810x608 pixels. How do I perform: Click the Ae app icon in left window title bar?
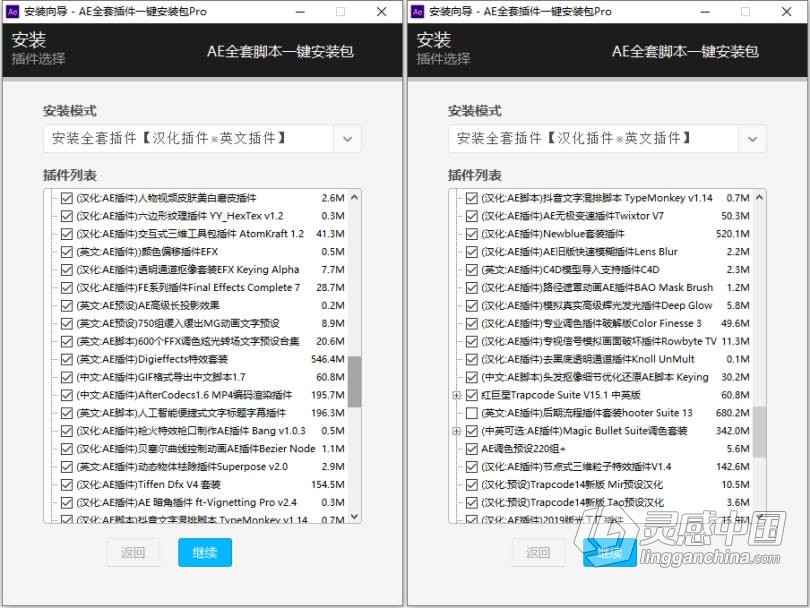click(12, 11)
